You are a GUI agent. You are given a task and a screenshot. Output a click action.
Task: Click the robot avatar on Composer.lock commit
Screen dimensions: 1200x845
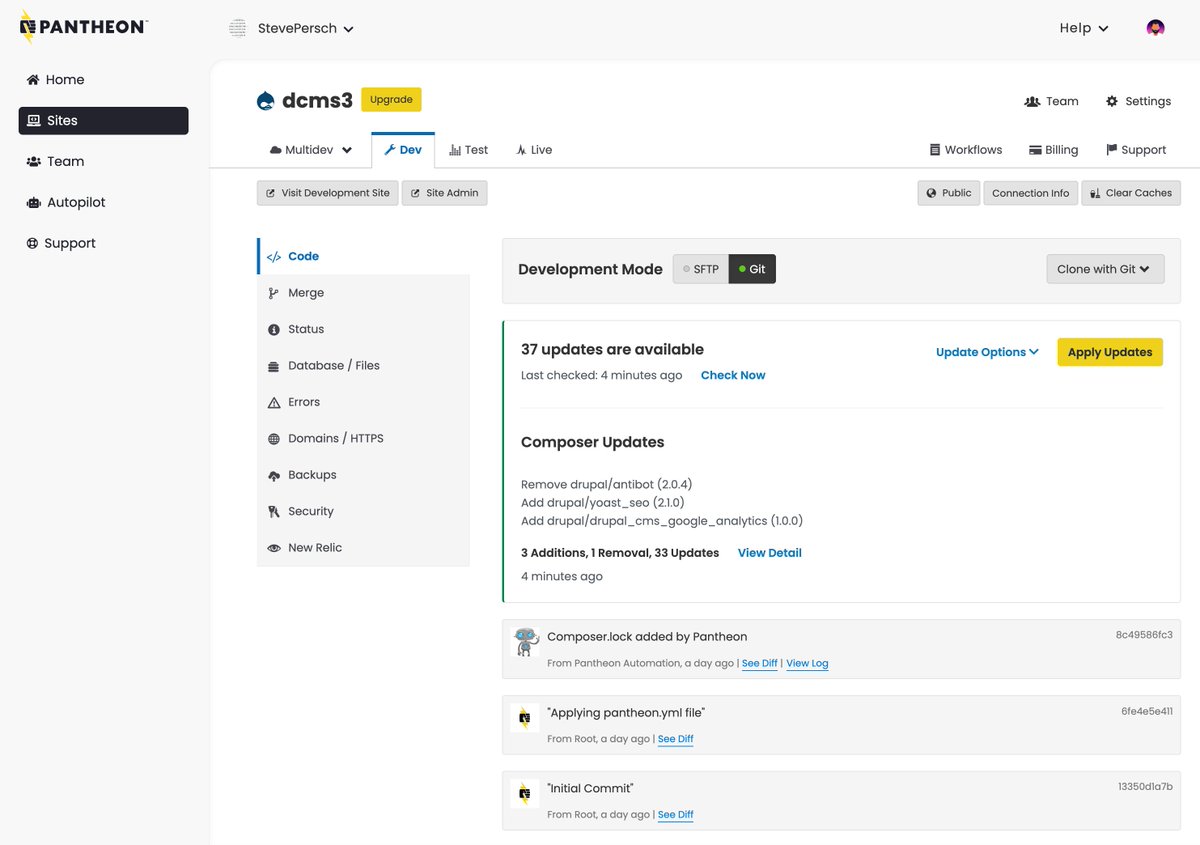pyautogui.click(x=525, y=642)
